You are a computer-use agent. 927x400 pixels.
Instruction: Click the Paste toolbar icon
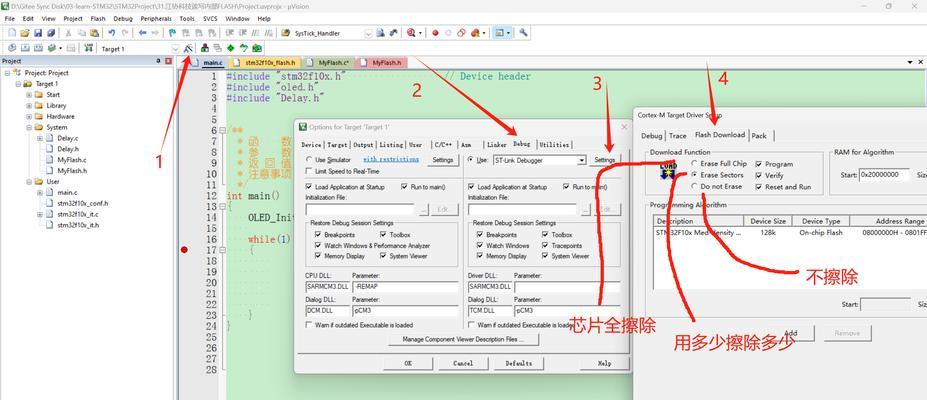pyautogui.click(x=95, y=33)
